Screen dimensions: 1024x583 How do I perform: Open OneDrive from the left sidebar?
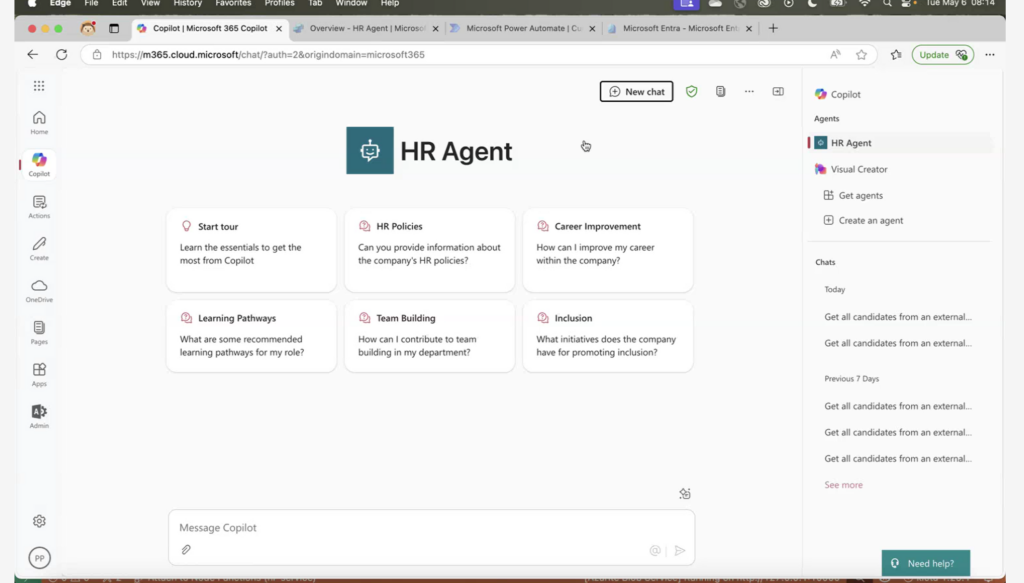[39, 291]
